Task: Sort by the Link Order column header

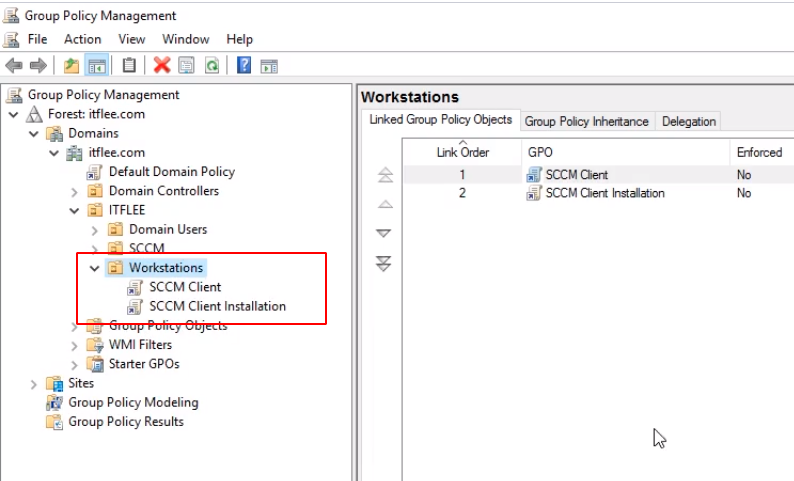Action: tap(462, 152)
